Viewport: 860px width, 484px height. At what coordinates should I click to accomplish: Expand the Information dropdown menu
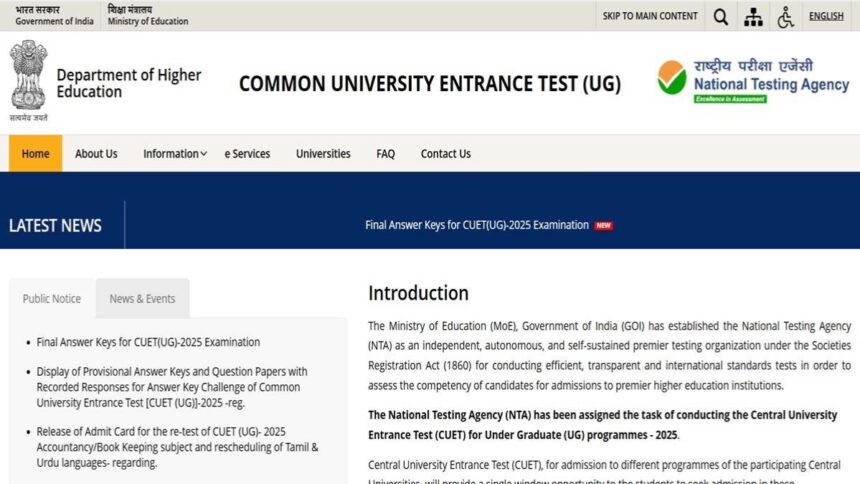click(175, 154)
